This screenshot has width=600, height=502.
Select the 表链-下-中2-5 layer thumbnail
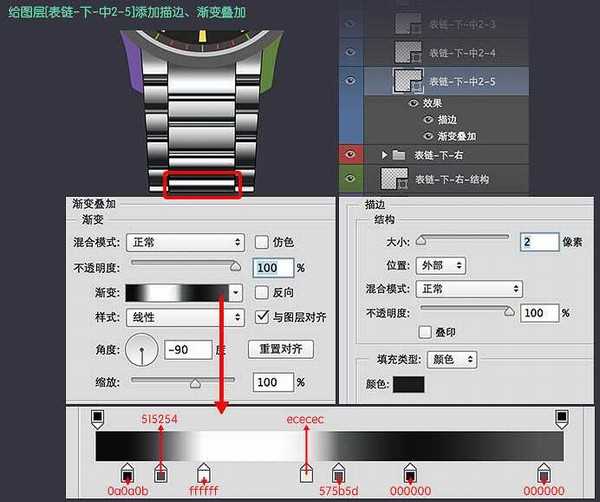click(408, 81)
